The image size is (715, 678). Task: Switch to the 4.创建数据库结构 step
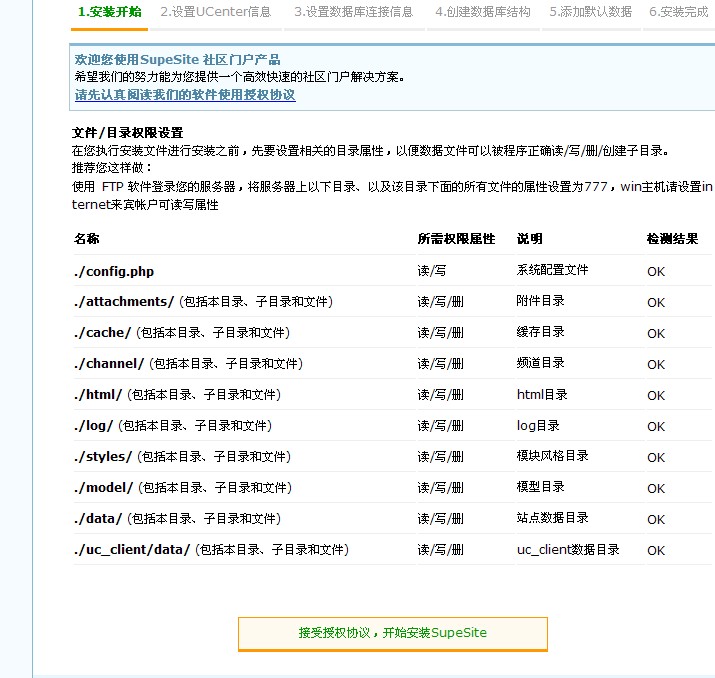pos(483,11)
